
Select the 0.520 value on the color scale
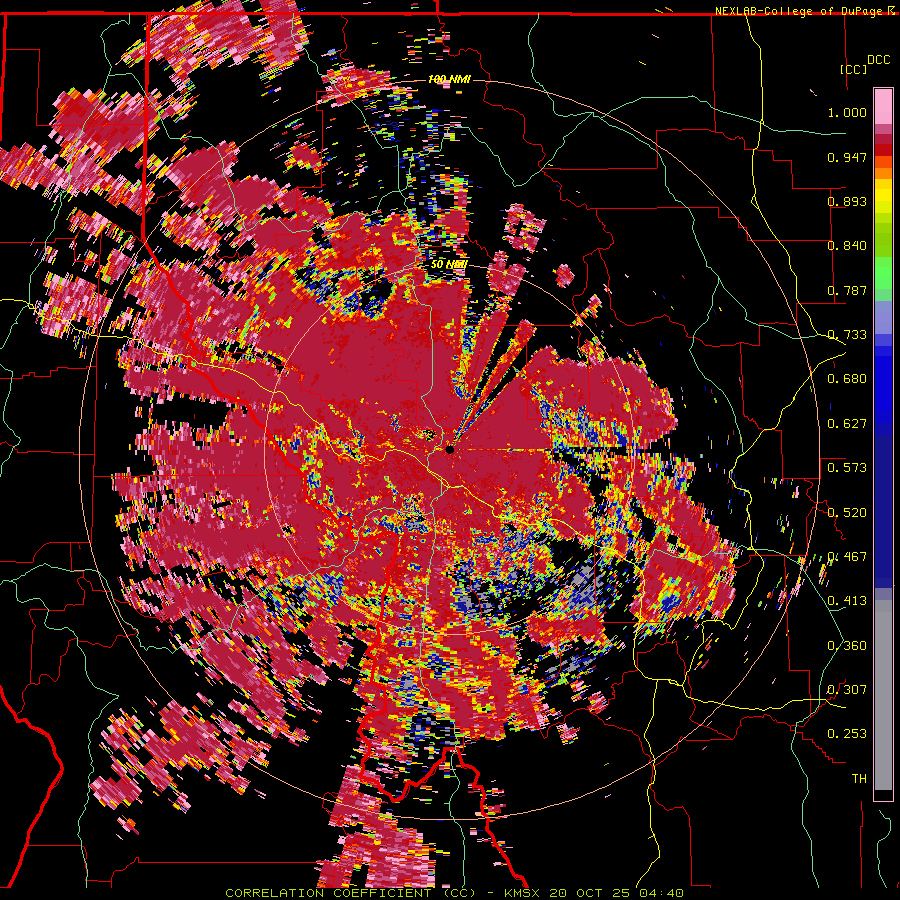click(847, 513)
